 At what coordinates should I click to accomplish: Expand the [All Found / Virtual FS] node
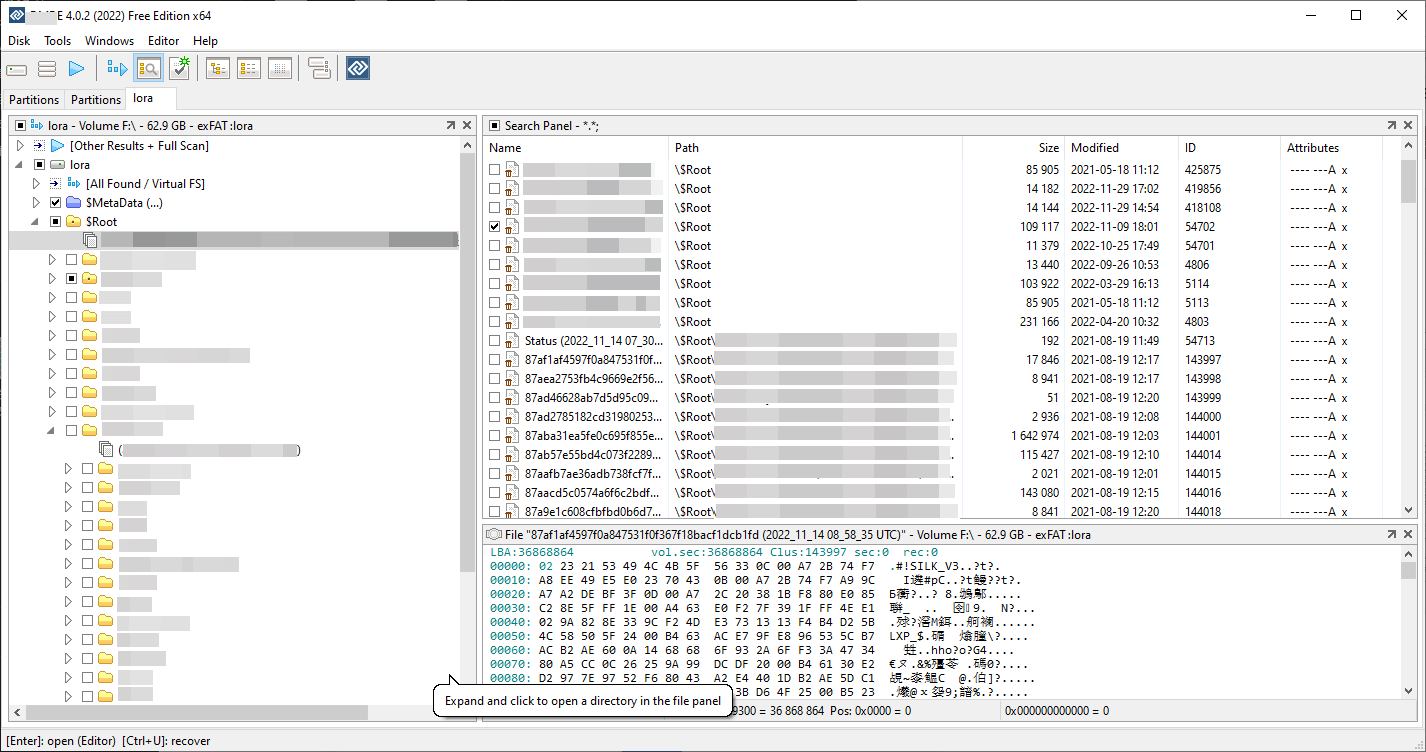[37, 184]
